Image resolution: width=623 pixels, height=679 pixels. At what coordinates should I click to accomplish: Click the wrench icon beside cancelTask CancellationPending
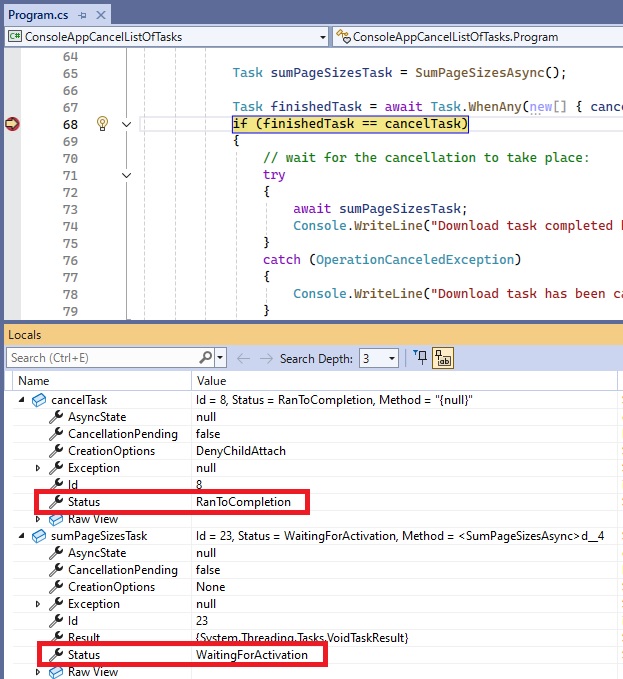point(56,433)
